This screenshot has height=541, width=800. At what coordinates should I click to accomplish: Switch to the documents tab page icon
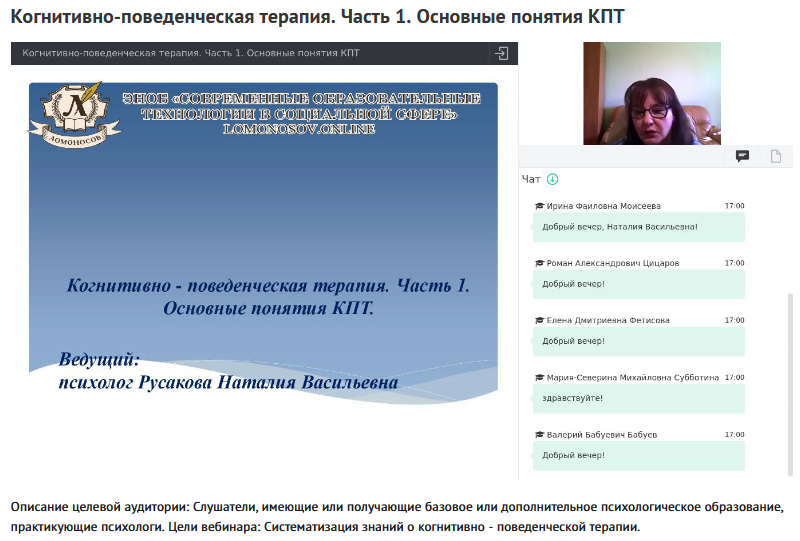click(775, 156)
